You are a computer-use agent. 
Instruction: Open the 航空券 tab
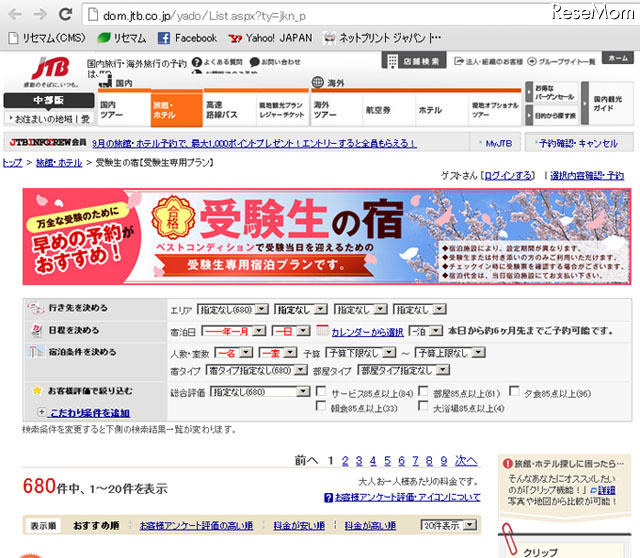389,109
